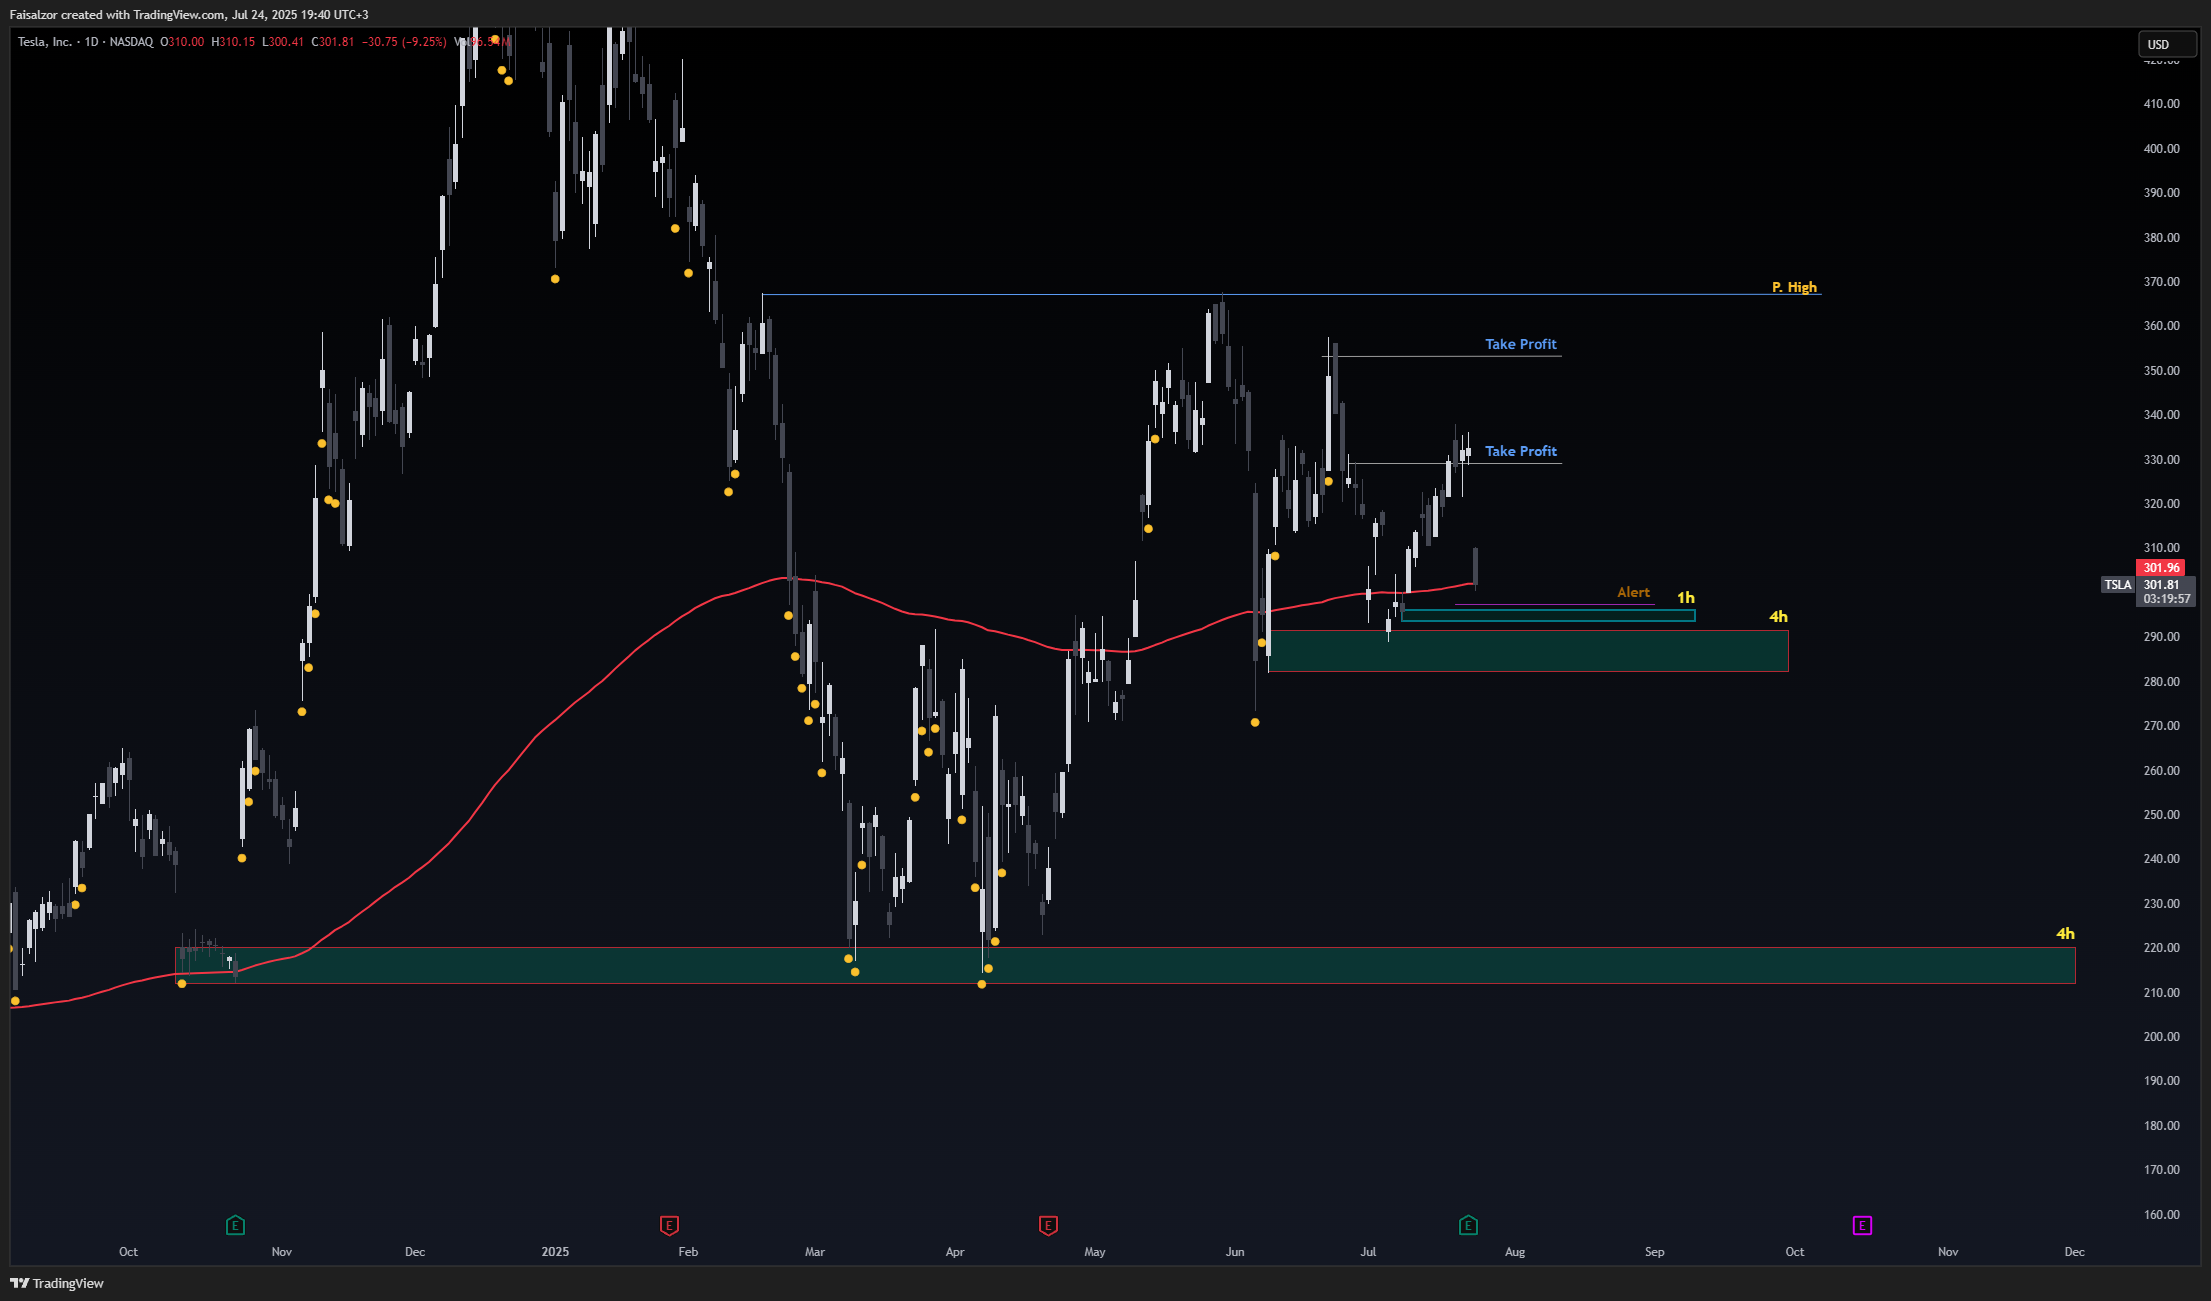
Task: Click the −30.75 (−9.25%) change value
Action: point(404,42)
